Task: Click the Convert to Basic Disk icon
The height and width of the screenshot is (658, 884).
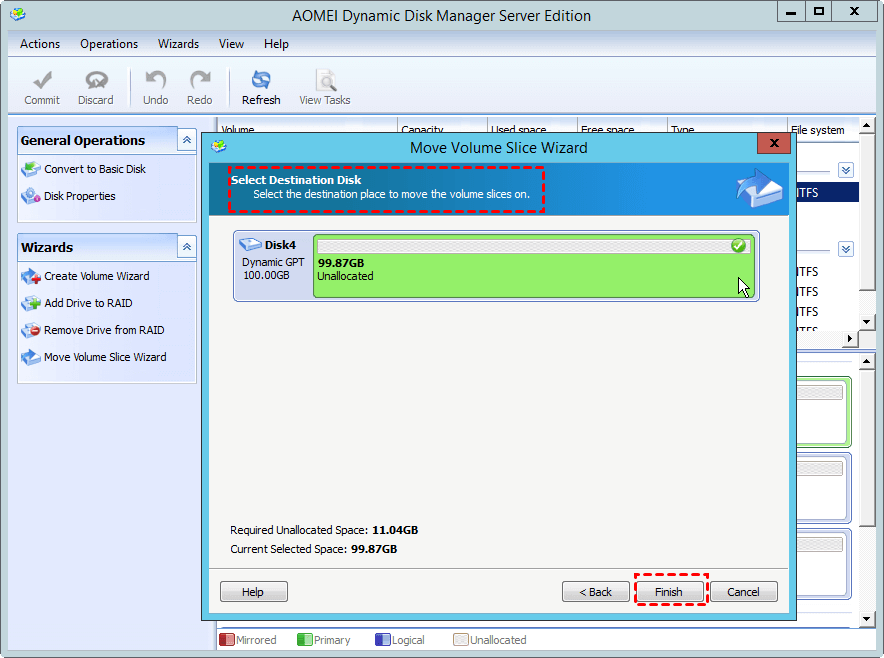Action: point(30,169)
